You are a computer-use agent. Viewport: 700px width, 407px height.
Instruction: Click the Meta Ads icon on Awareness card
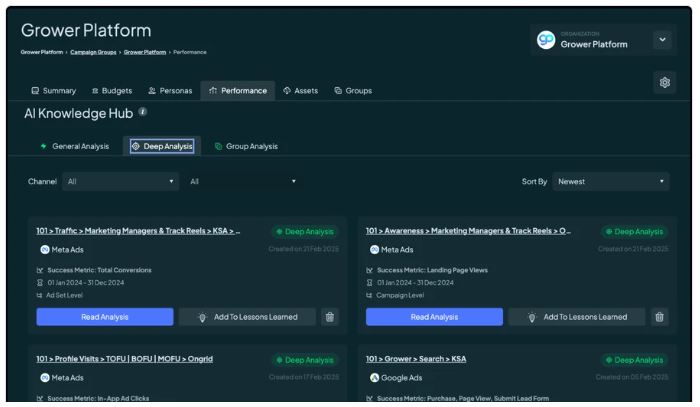click(x=375, y=249)
